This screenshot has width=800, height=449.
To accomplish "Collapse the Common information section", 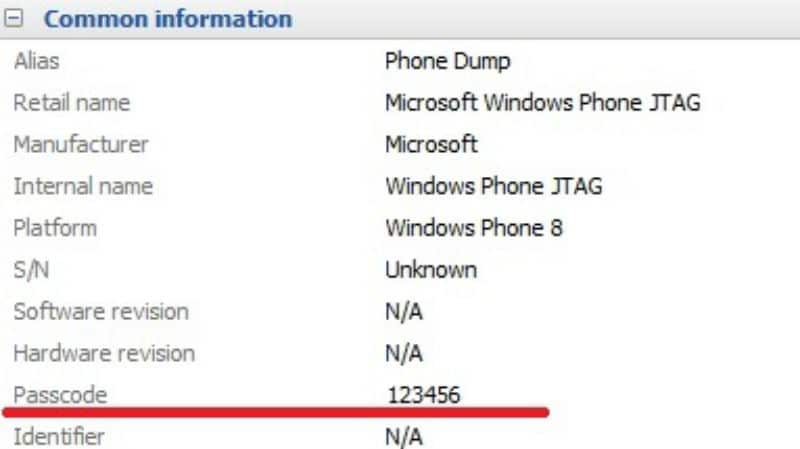I will point(13,19).
